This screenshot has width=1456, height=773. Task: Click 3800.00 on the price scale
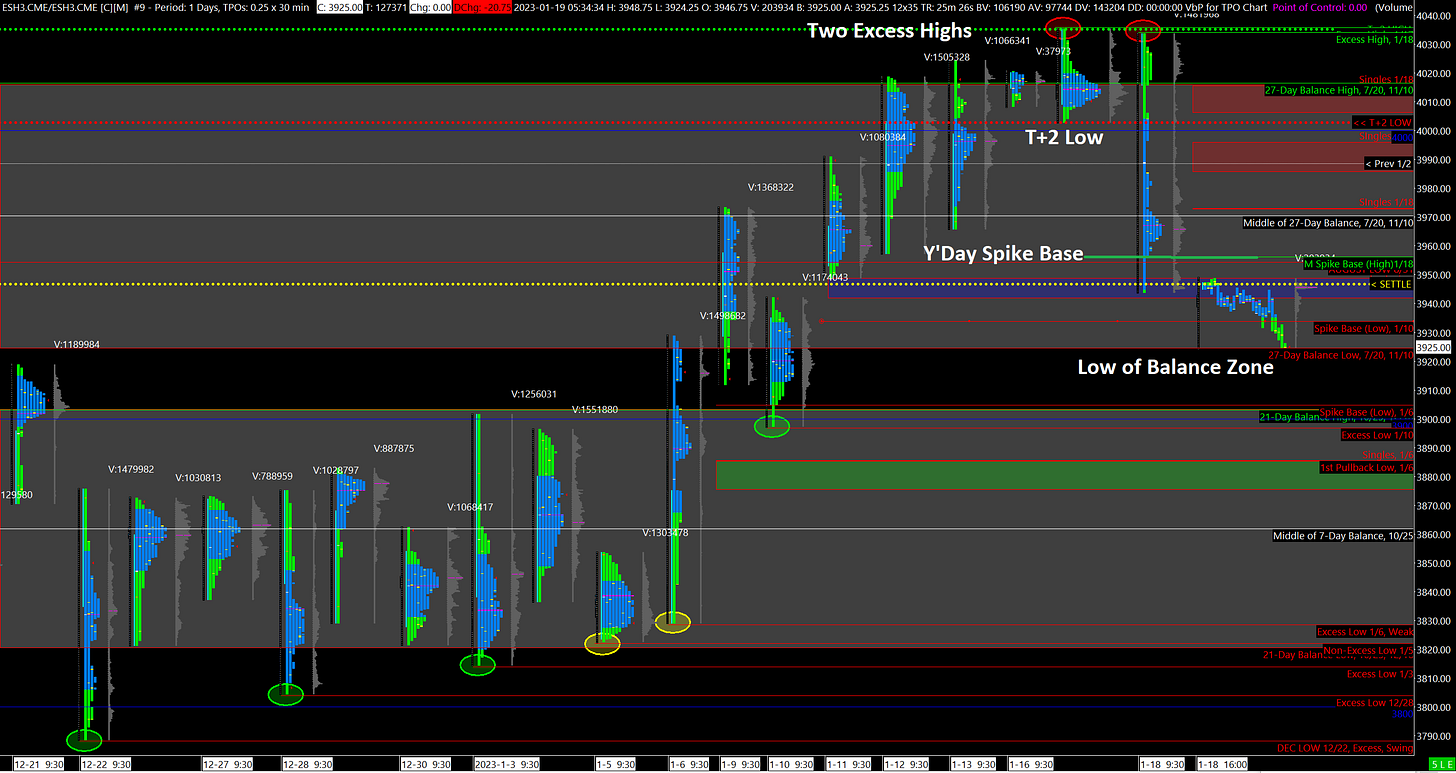pos(1435,707)
